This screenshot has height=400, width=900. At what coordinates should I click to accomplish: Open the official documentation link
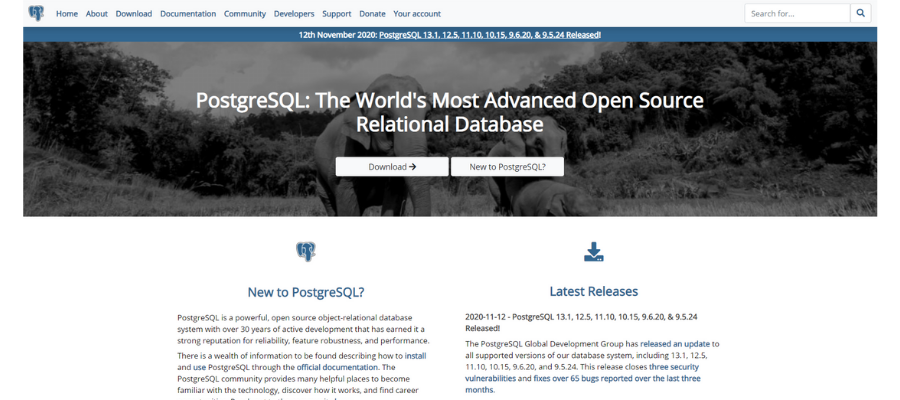[x=338, y=367]
